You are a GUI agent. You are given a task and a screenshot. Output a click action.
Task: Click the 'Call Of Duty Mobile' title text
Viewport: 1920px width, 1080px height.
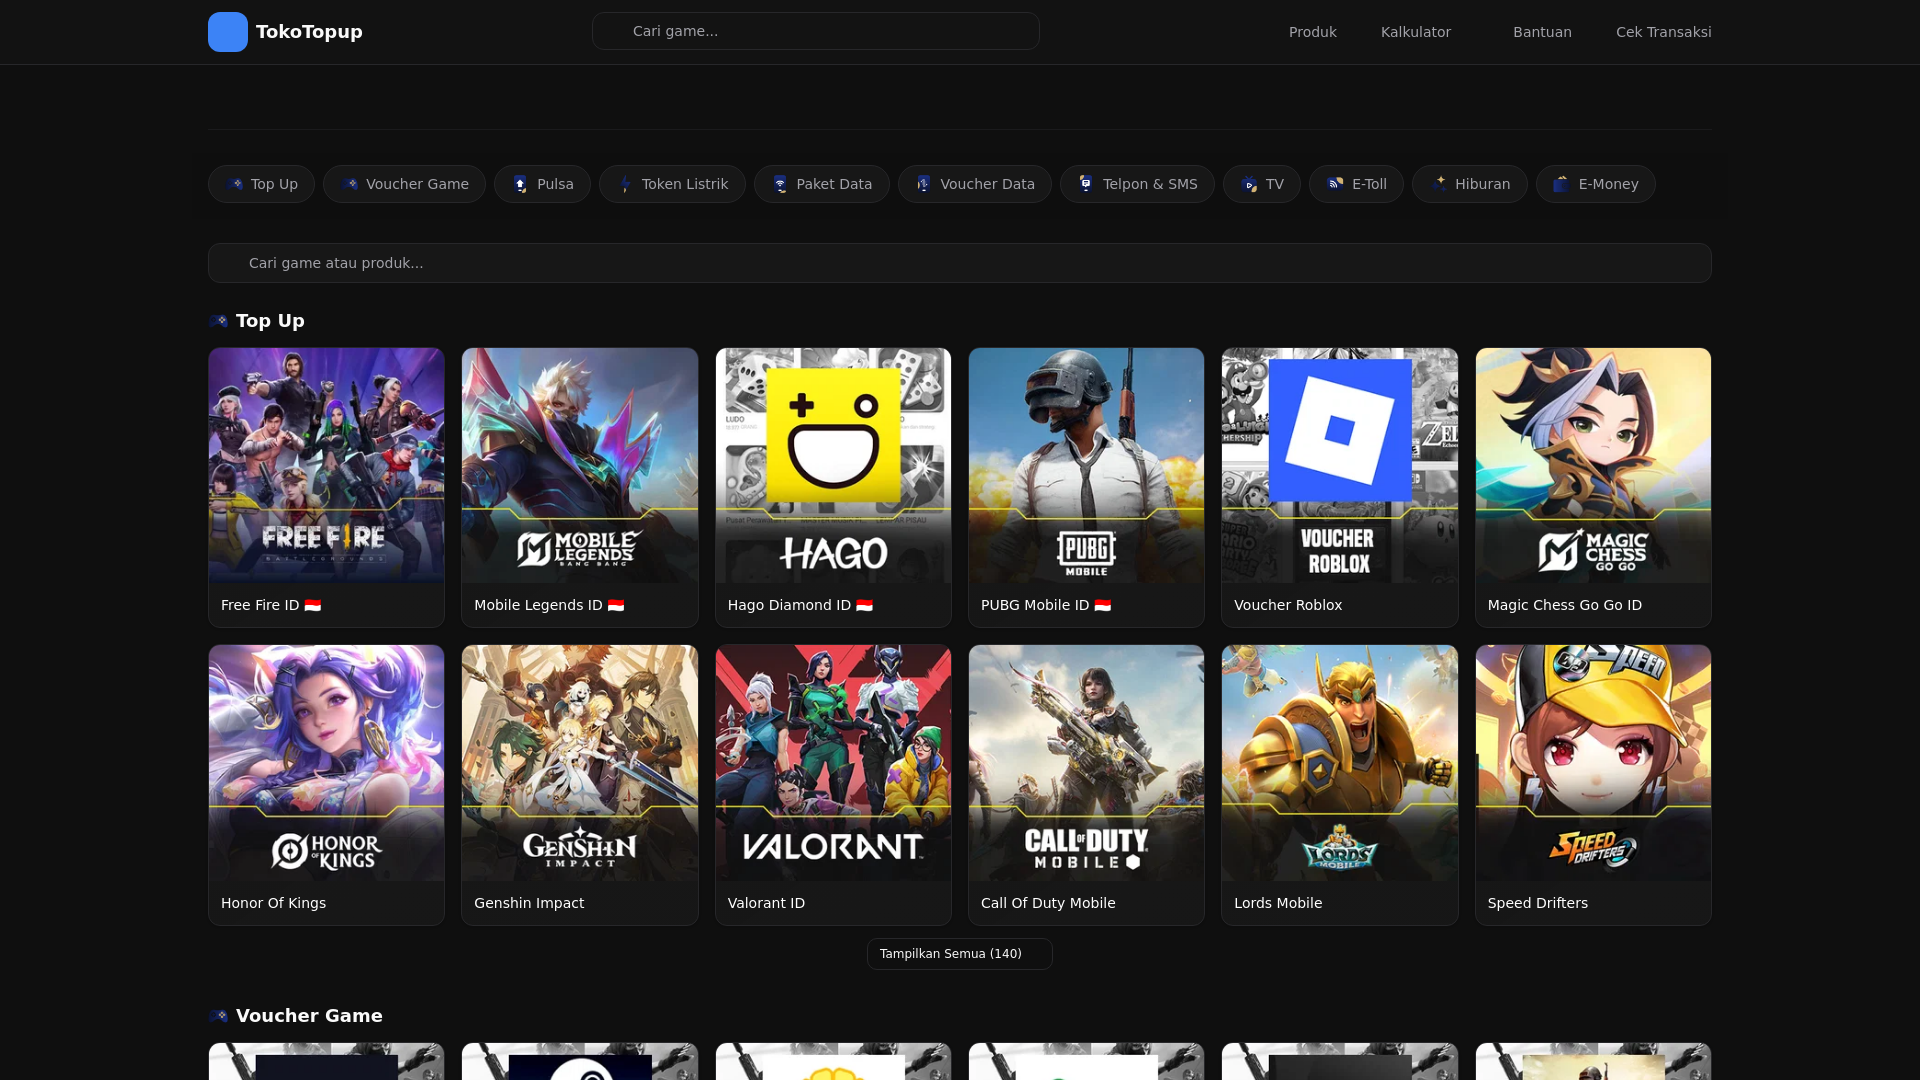tap(1048, 903)
